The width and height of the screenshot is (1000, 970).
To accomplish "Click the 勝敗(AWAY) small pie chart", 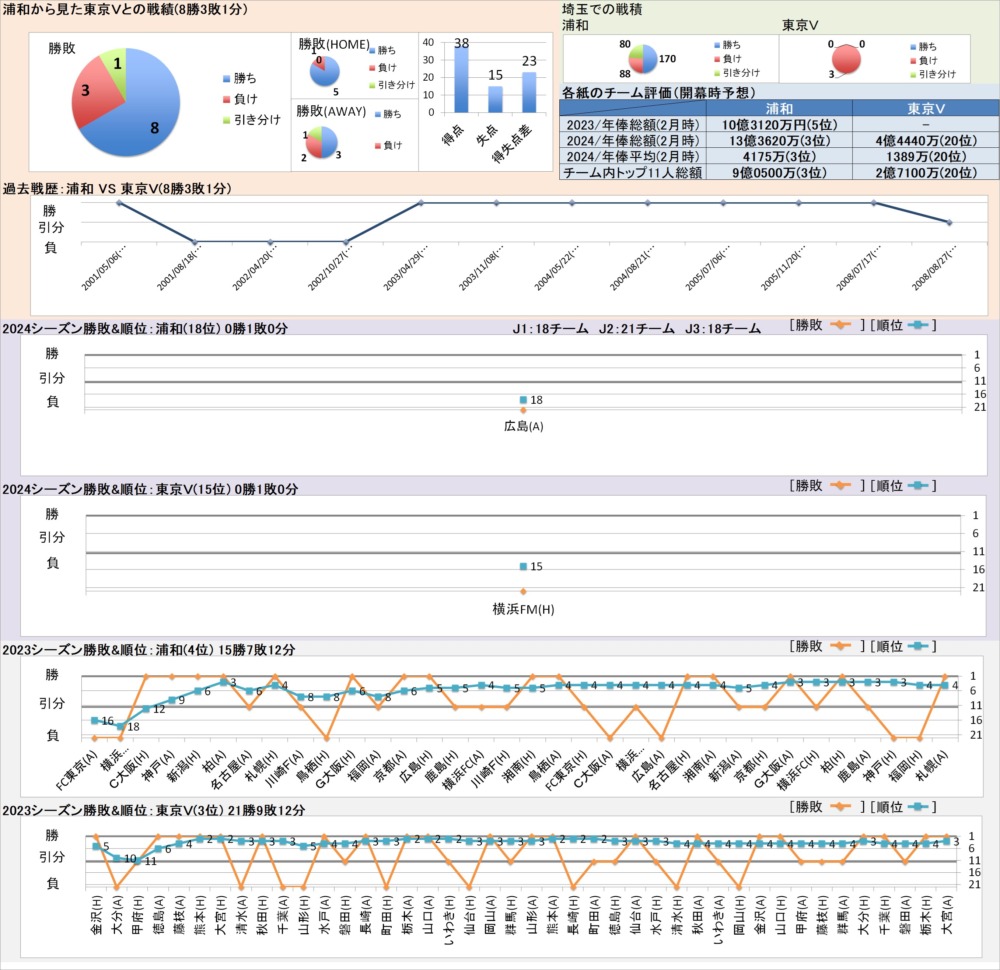I will pos(321,142).
